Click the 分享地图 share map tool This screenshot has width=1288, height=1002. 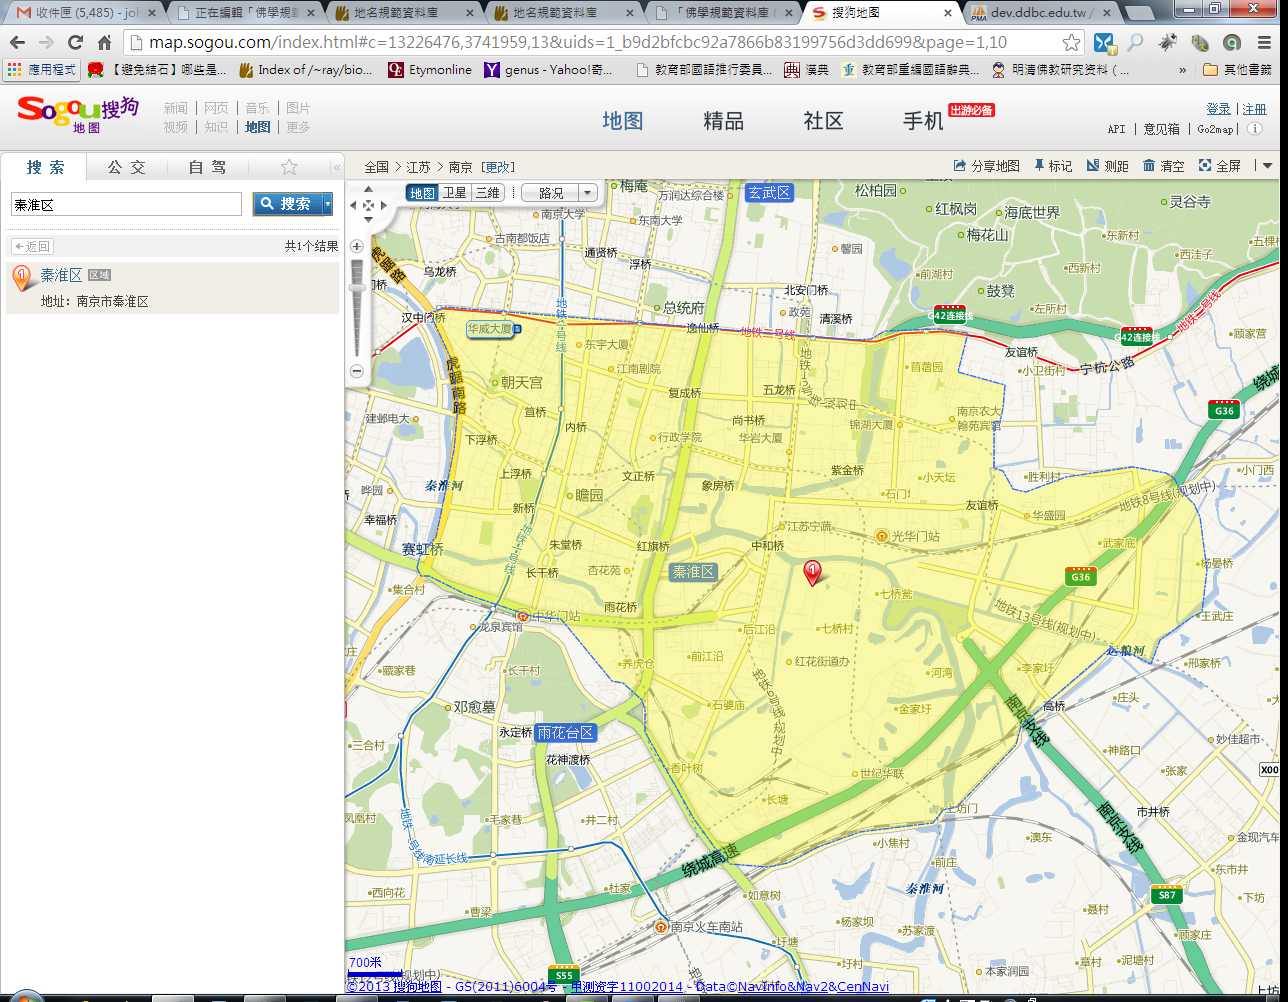986,166
